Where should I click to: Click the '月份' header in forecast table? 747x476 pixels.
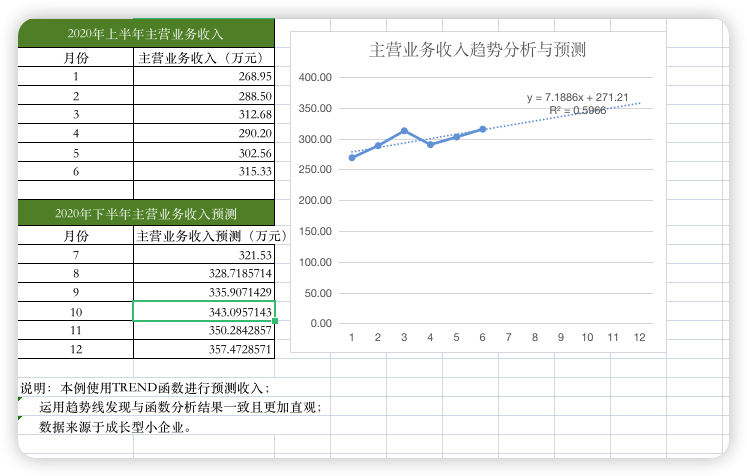pos(76,236)
